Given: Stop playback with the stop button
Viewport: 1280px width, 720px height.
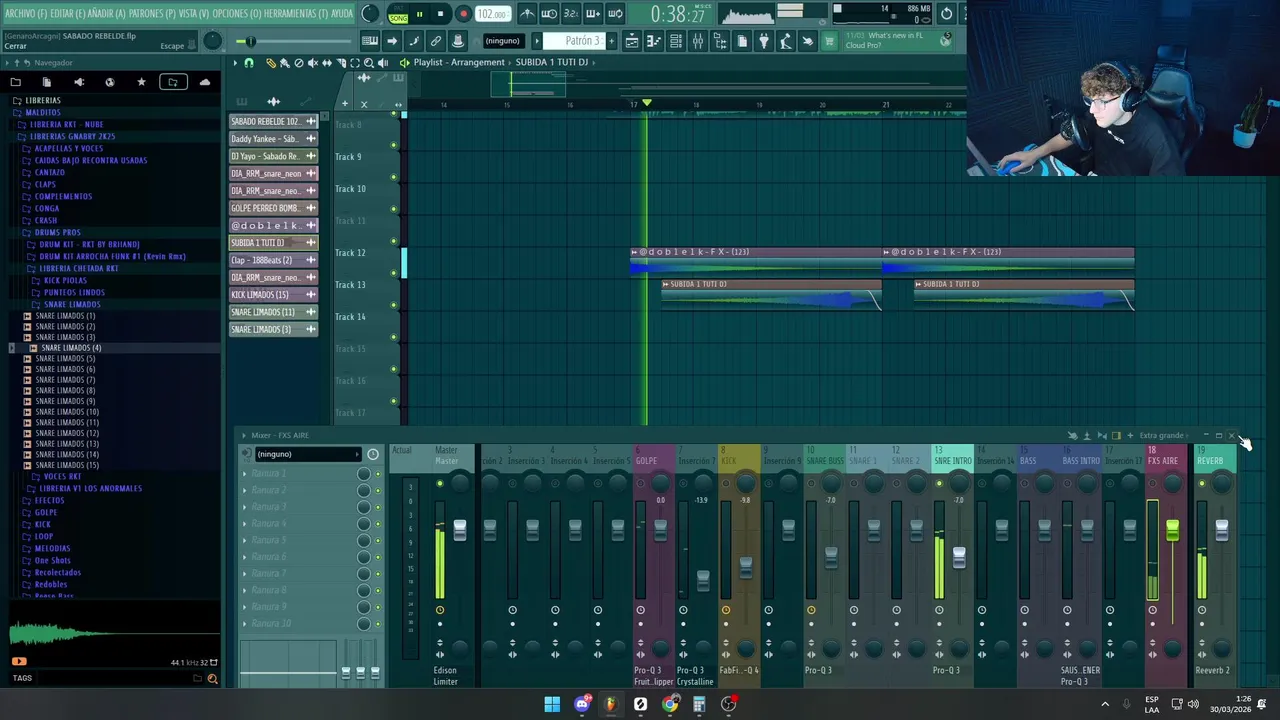Looking at the screenshot, I should pos(441,14).
